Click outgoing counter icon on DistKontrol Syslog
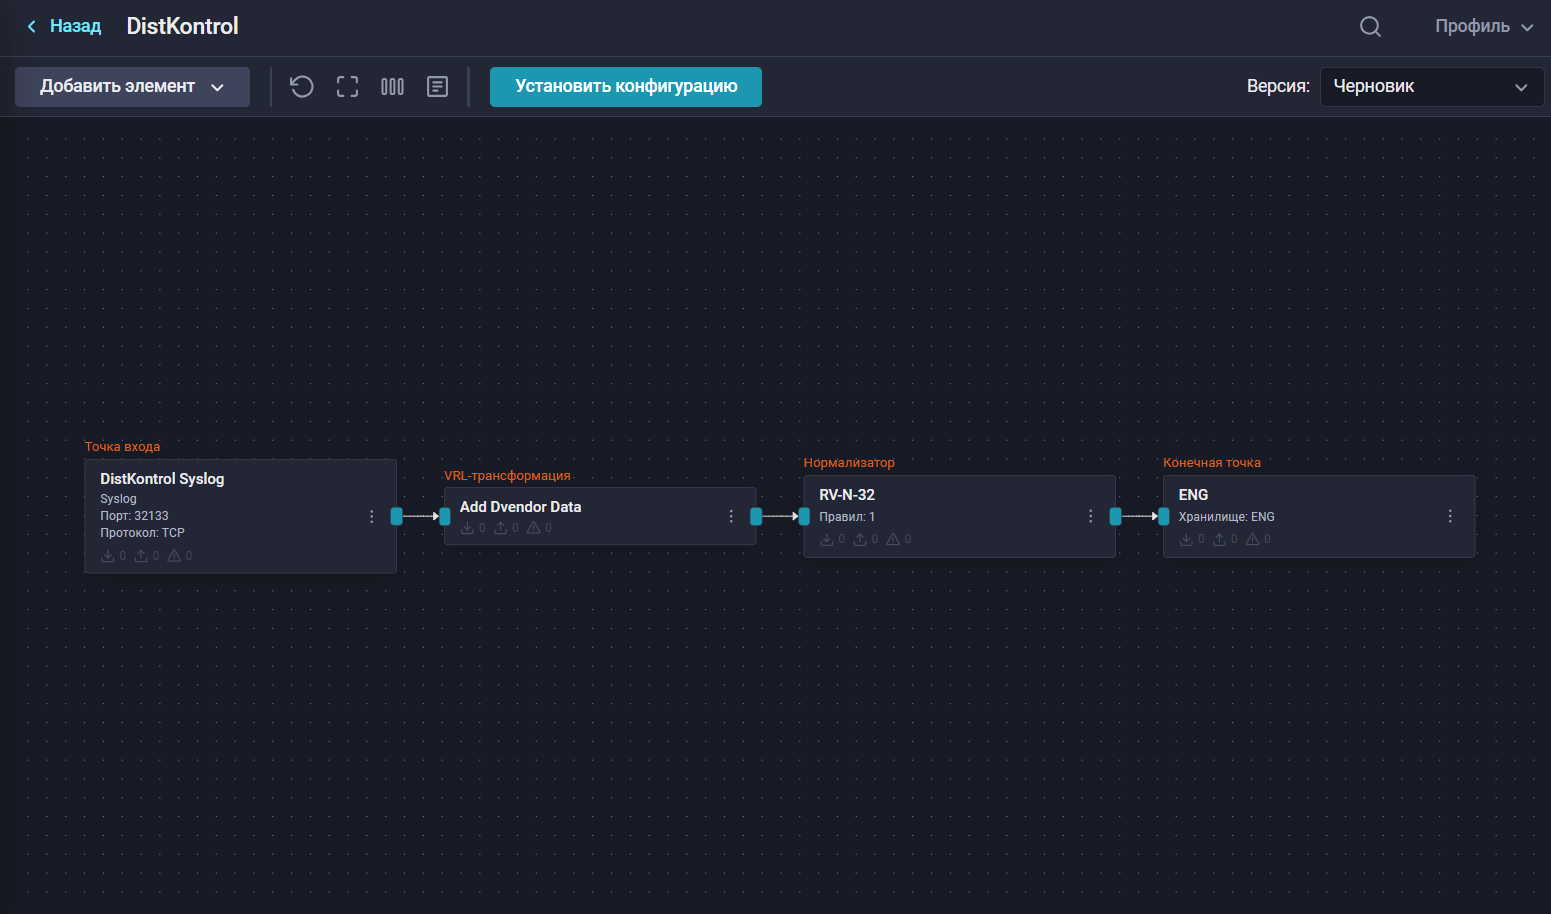Image resolution: width=1551 pixels, height=914 pixels. point(141,556)
